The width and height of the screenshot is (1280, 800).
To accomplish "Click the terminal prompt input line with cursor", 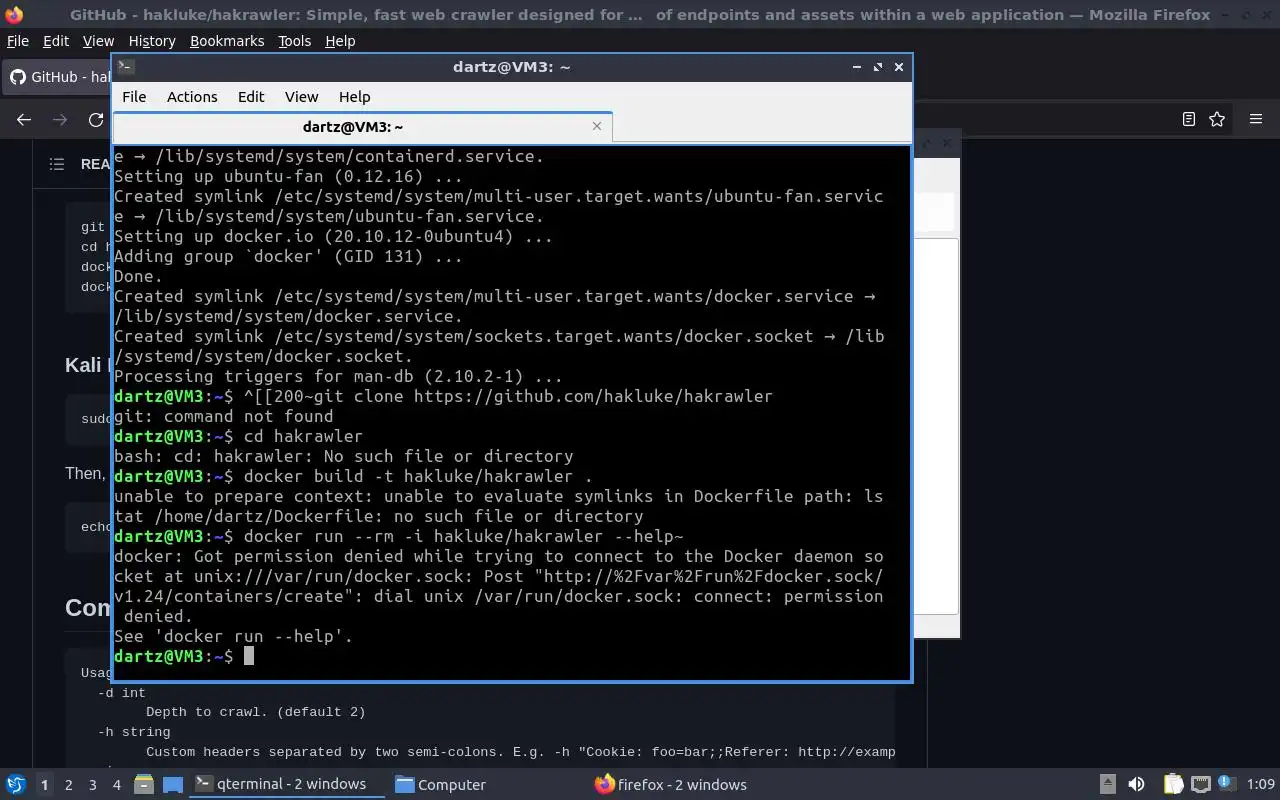I will (x=511, y=656).
